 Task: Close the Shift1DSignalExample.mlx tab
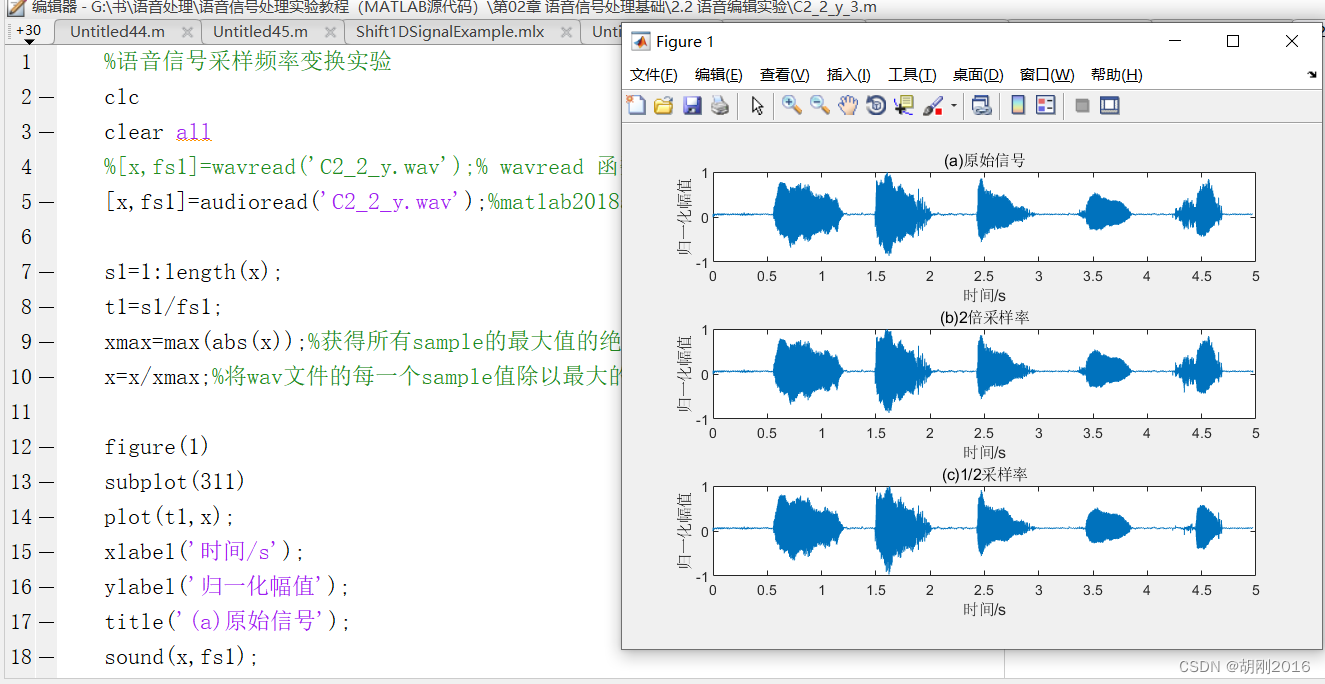click(566, 32)
